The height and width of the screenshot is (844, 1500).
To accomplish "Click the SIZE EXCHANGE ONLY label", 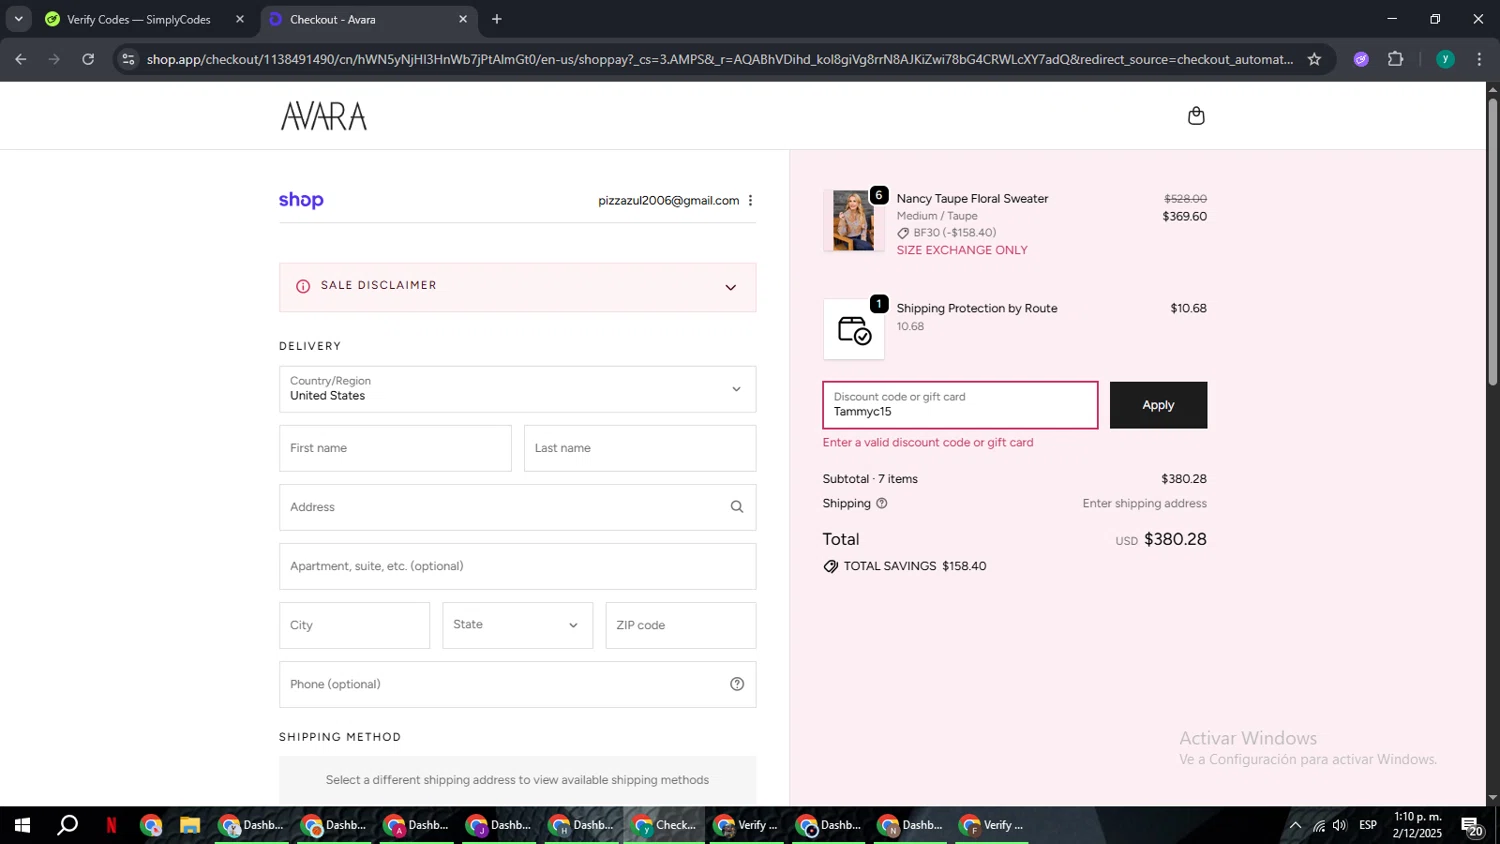I will pyautogui.click(x=962, y=250).
